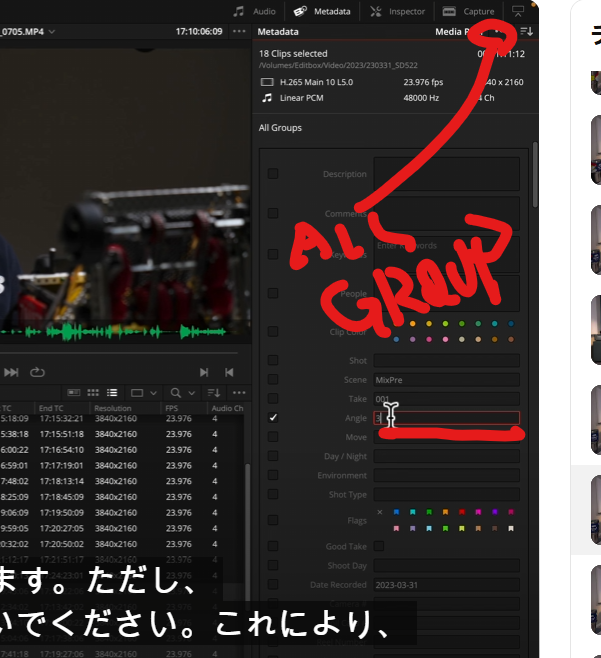Tick the Move checkbox

click(273, 436)
